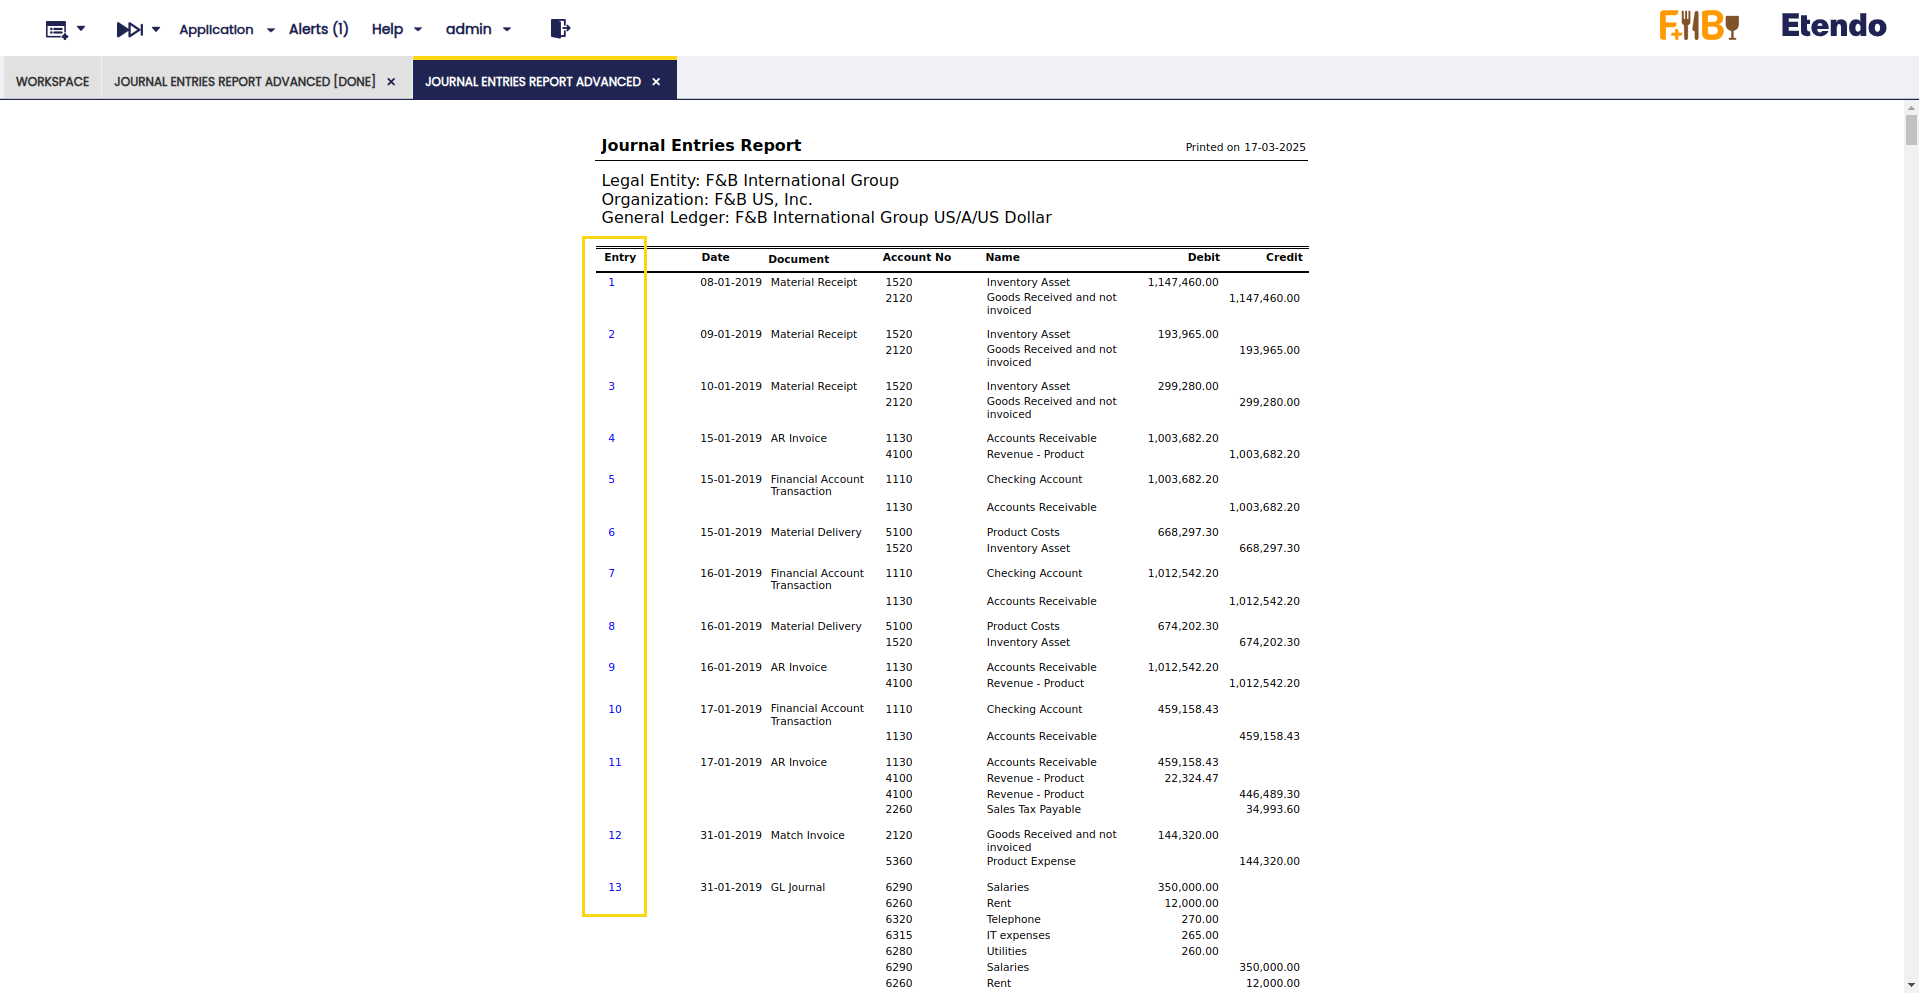Click the Etendo logo
1919x993 pixels.
pos(1833,26)
